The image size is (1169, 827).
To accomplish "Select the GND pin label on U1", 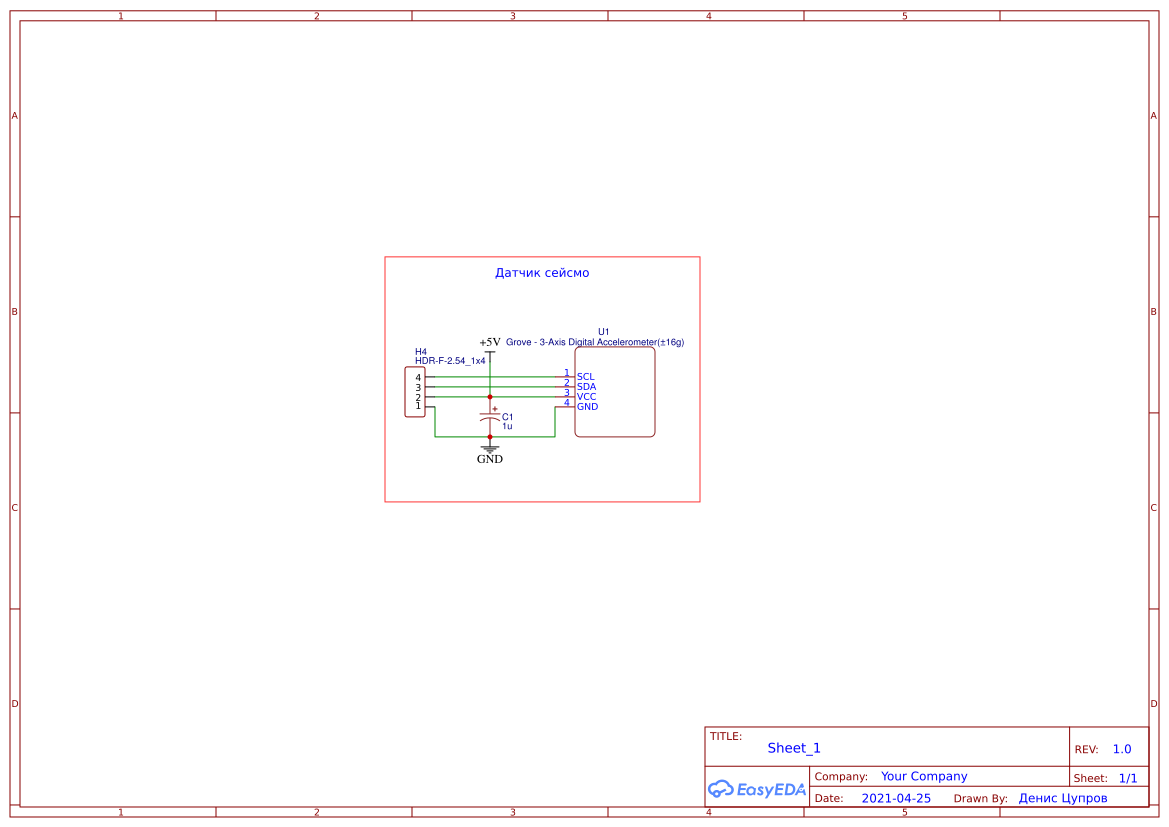I will pyautogui.click(x=587, y=407).
